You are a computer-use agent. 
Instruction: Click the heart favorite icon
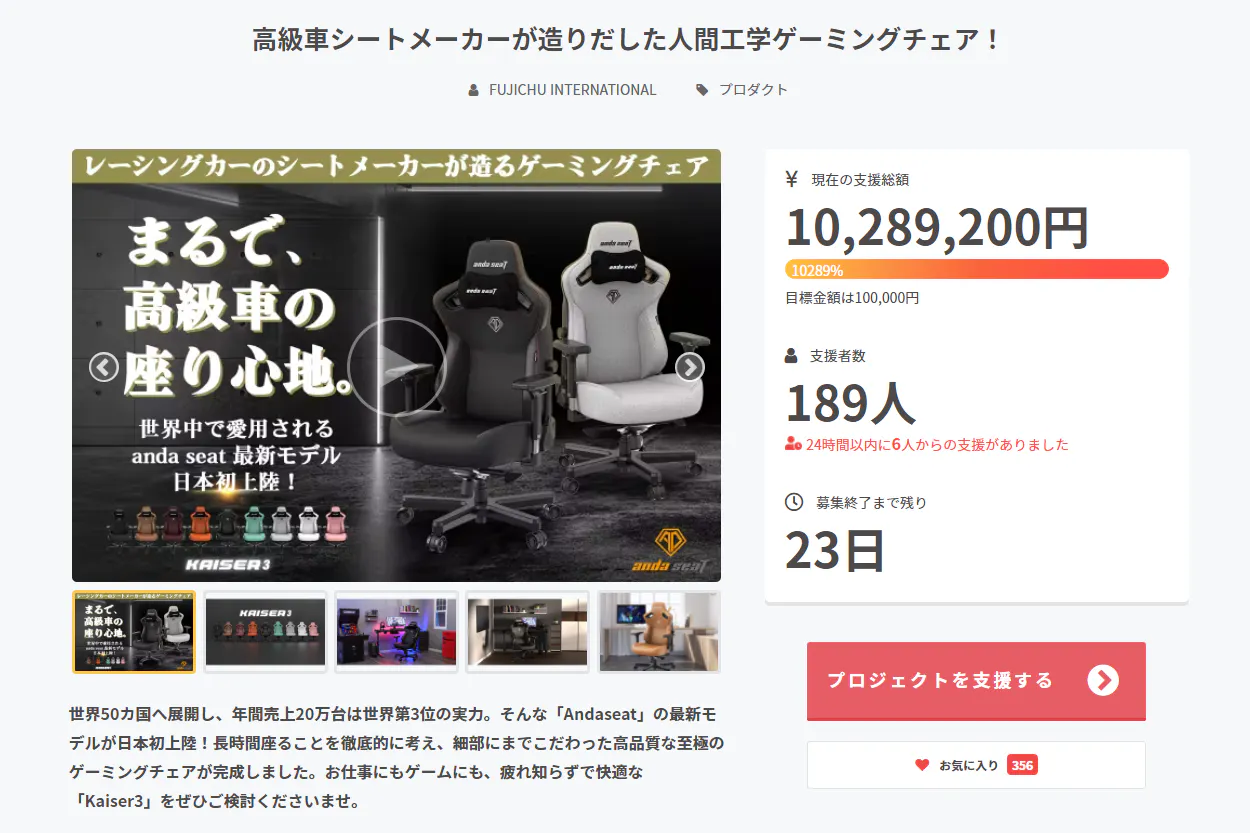[922, 765]
